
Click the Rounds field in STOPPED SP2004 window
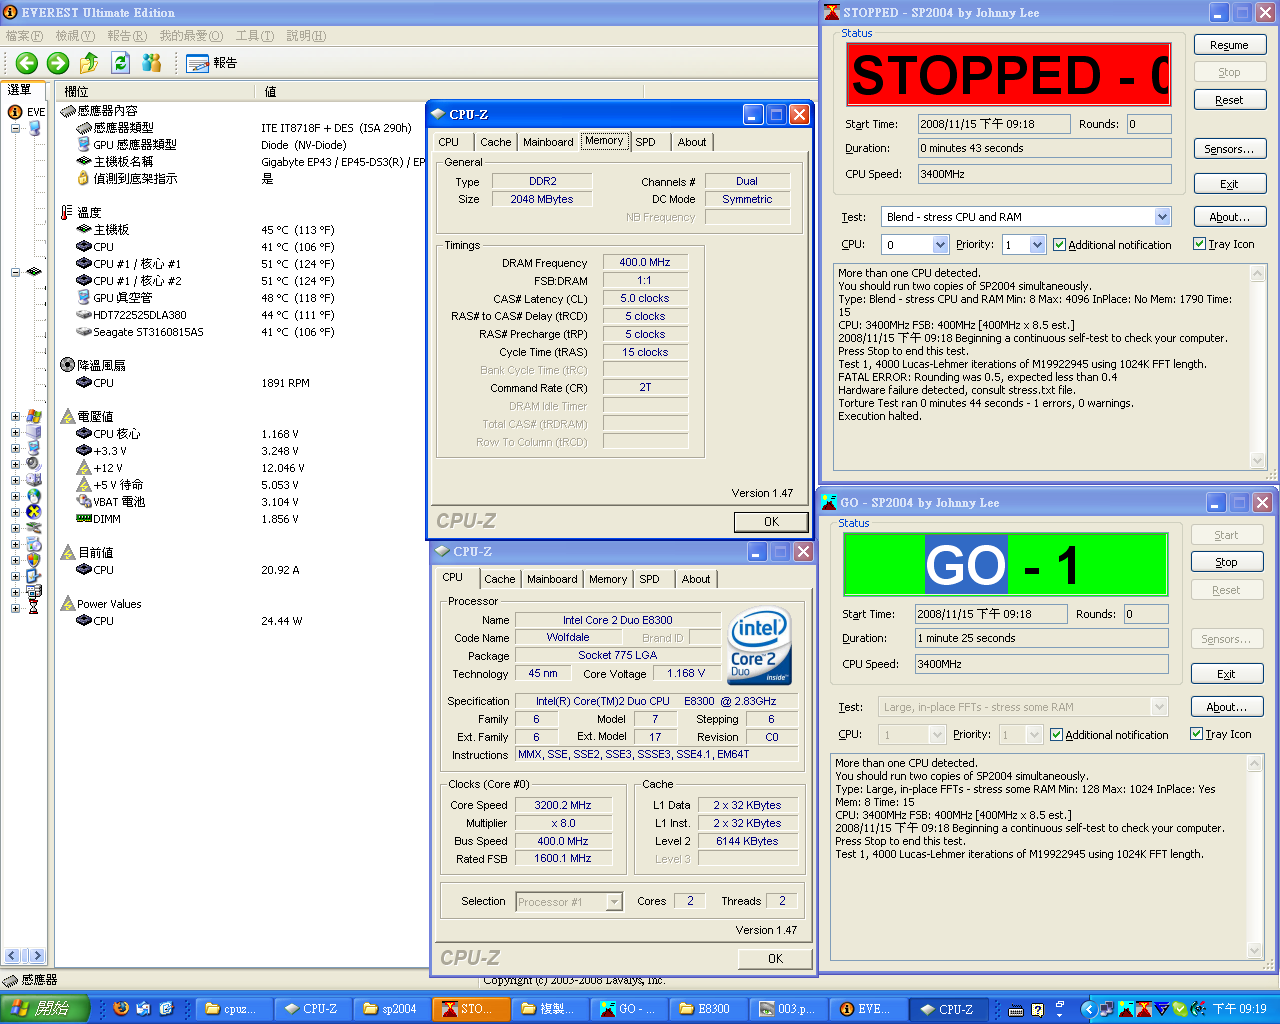point(1148,124)
